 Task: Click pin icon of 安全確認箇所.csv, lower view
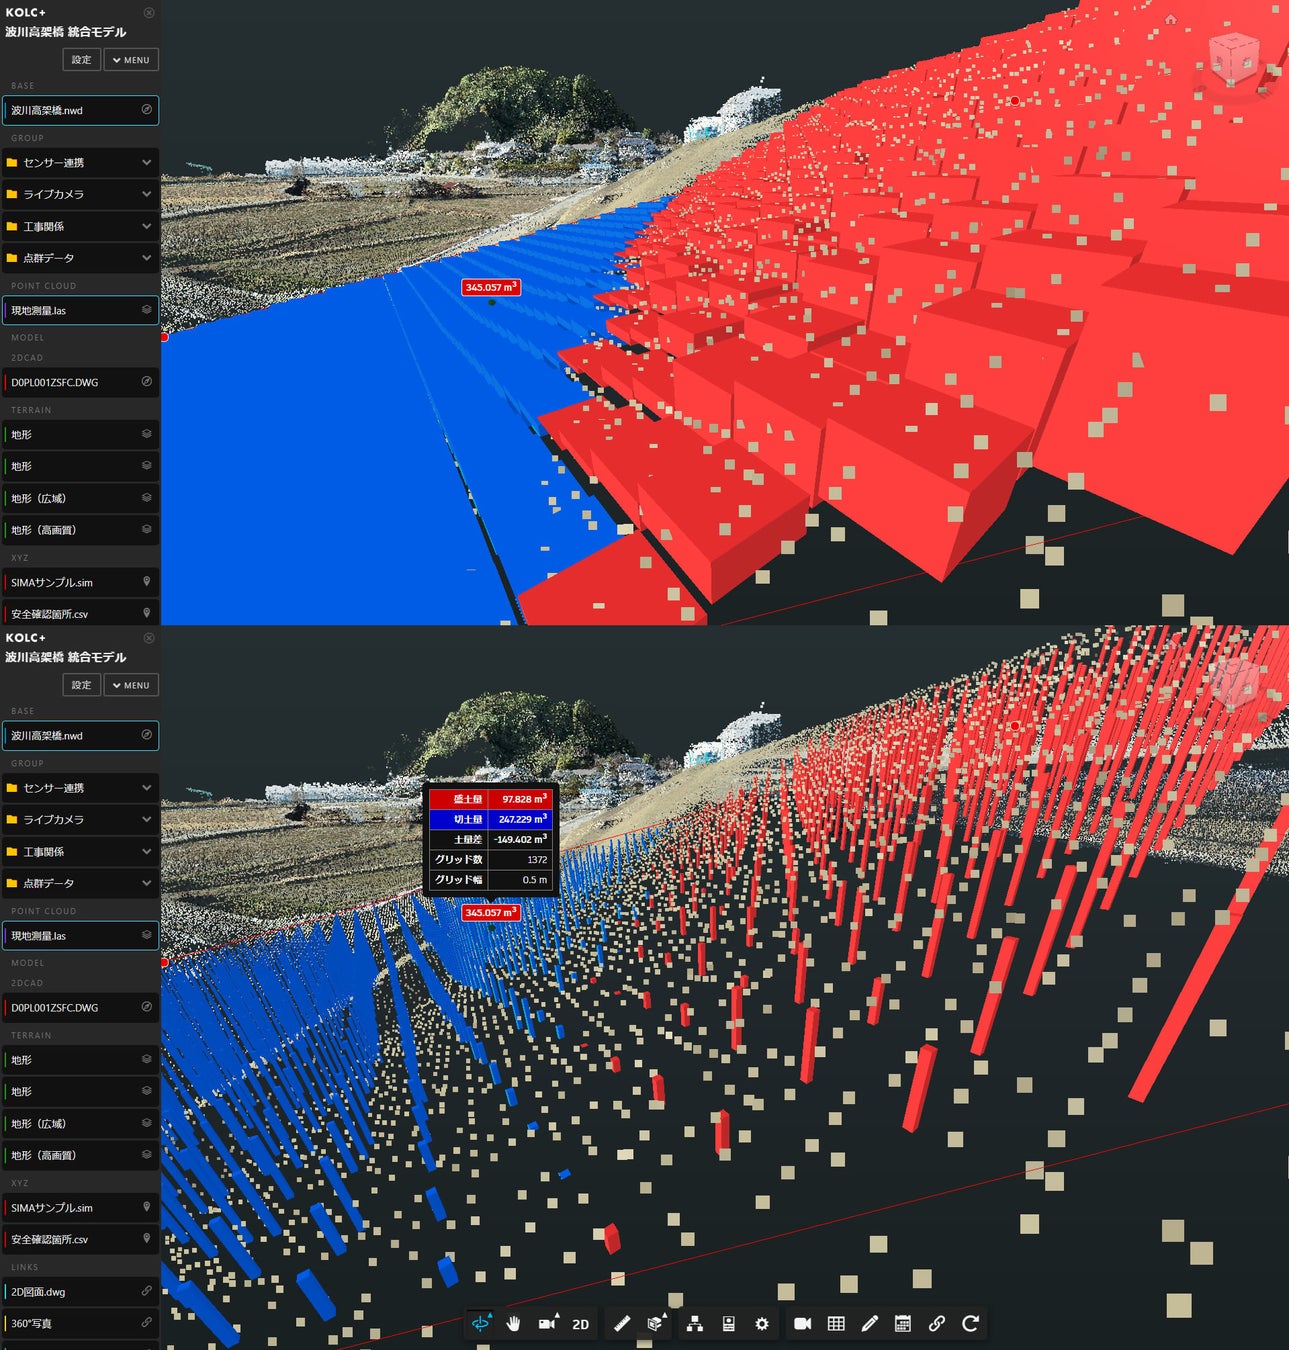[x=146, y=1239]
